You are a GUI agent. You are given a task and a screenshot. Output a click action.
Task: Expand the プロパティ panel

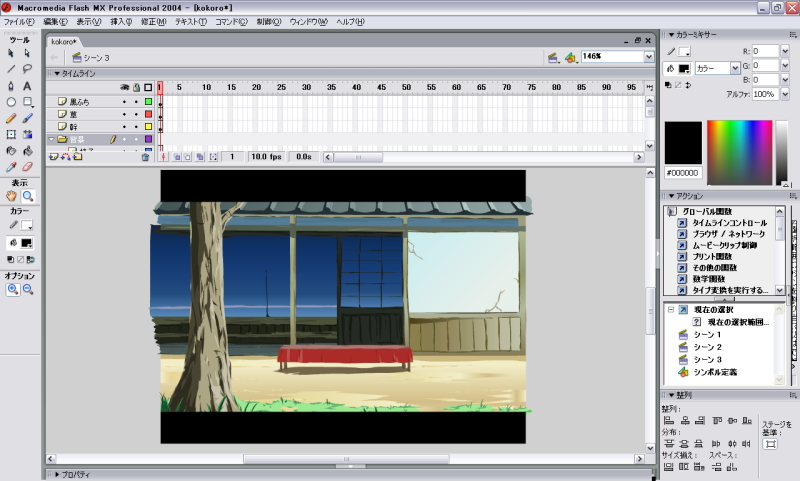57,474
